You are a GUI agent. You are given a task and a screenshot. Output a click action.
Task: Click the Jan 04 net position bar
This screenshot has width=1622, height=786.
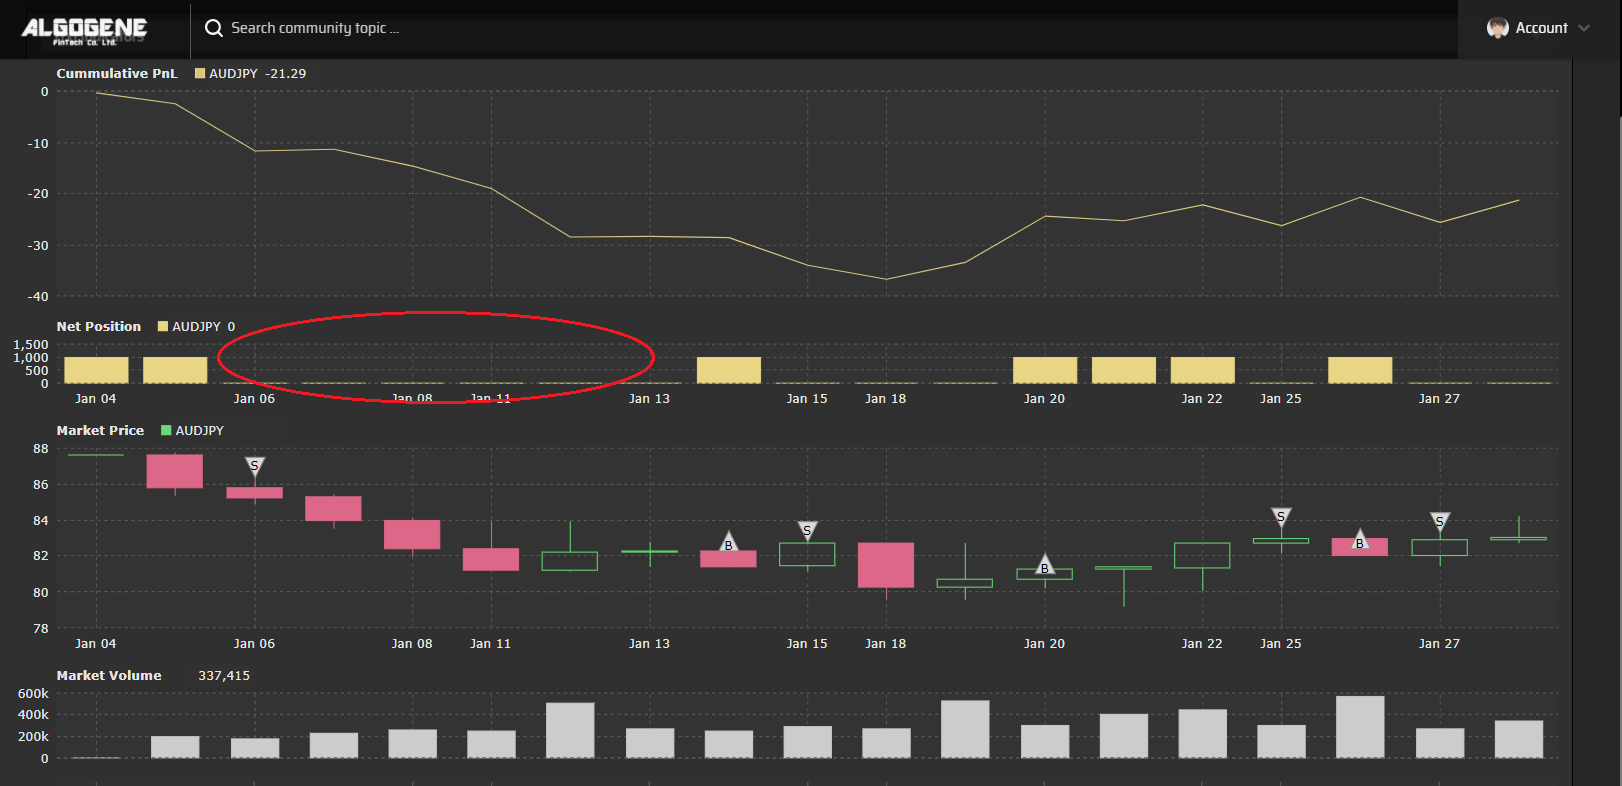96,370
